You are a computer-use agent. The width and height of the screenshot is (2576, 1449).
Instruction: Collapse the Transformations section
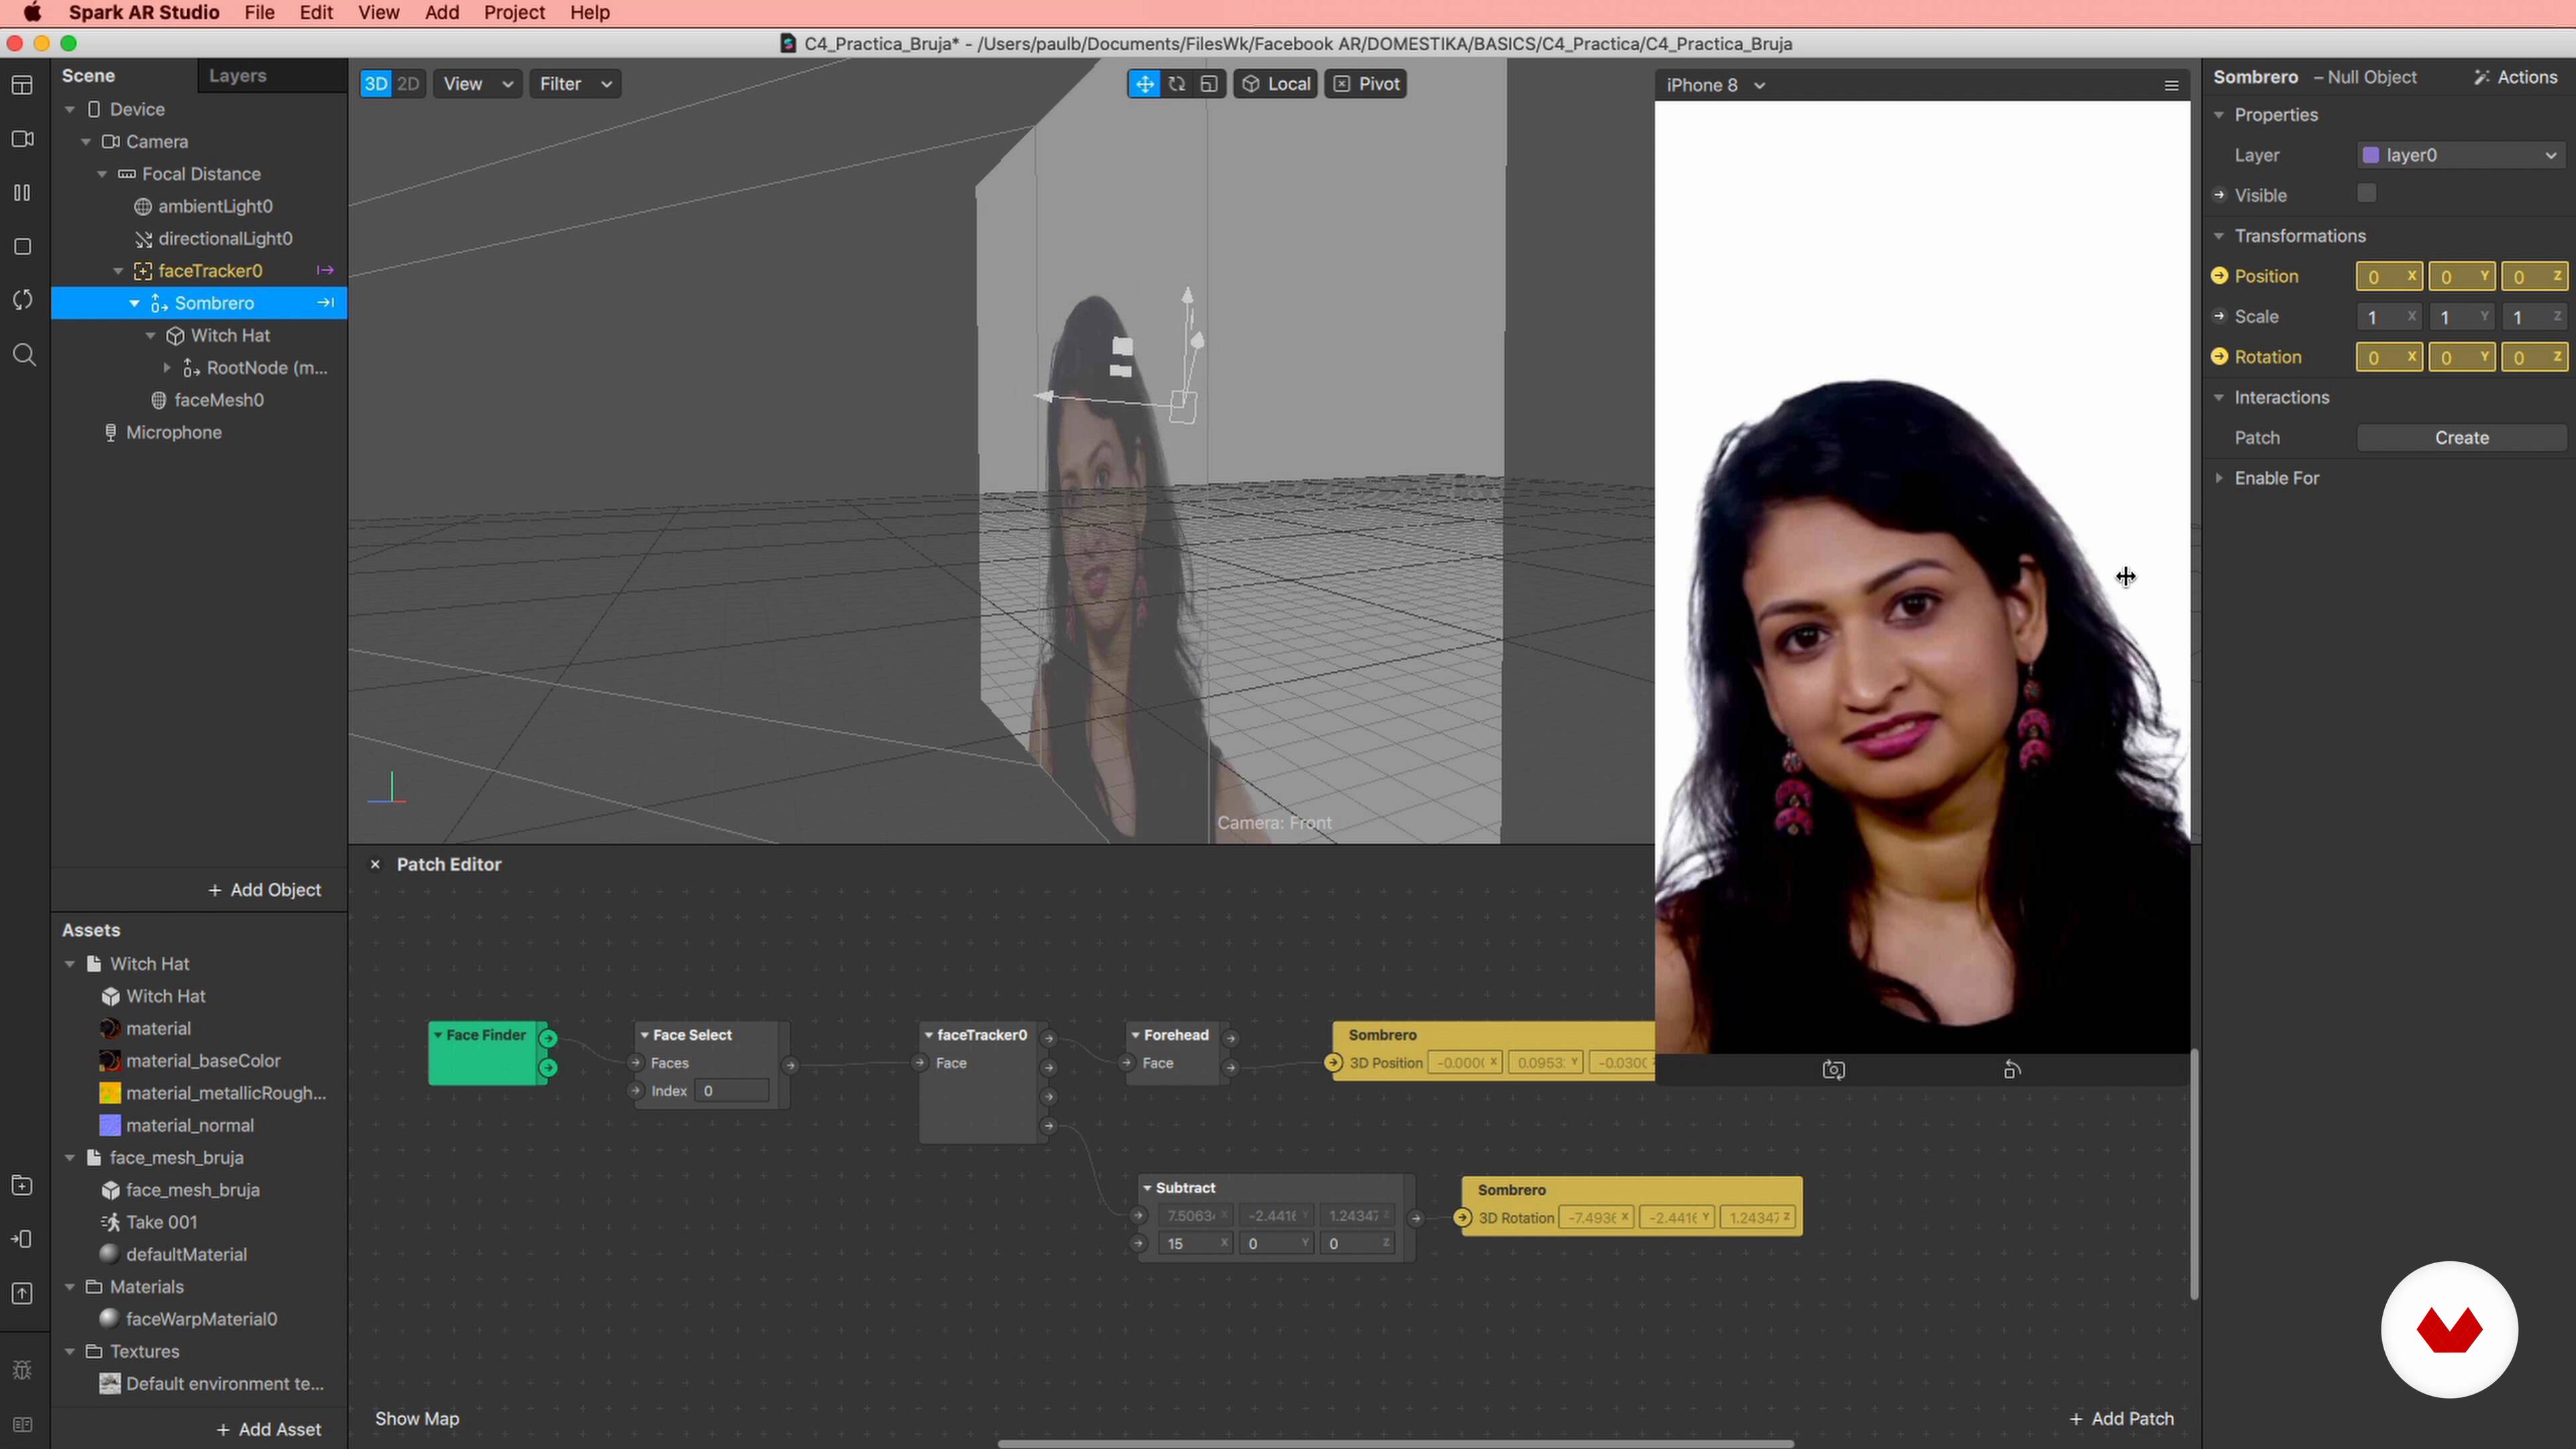click(x=2219, y=236)
